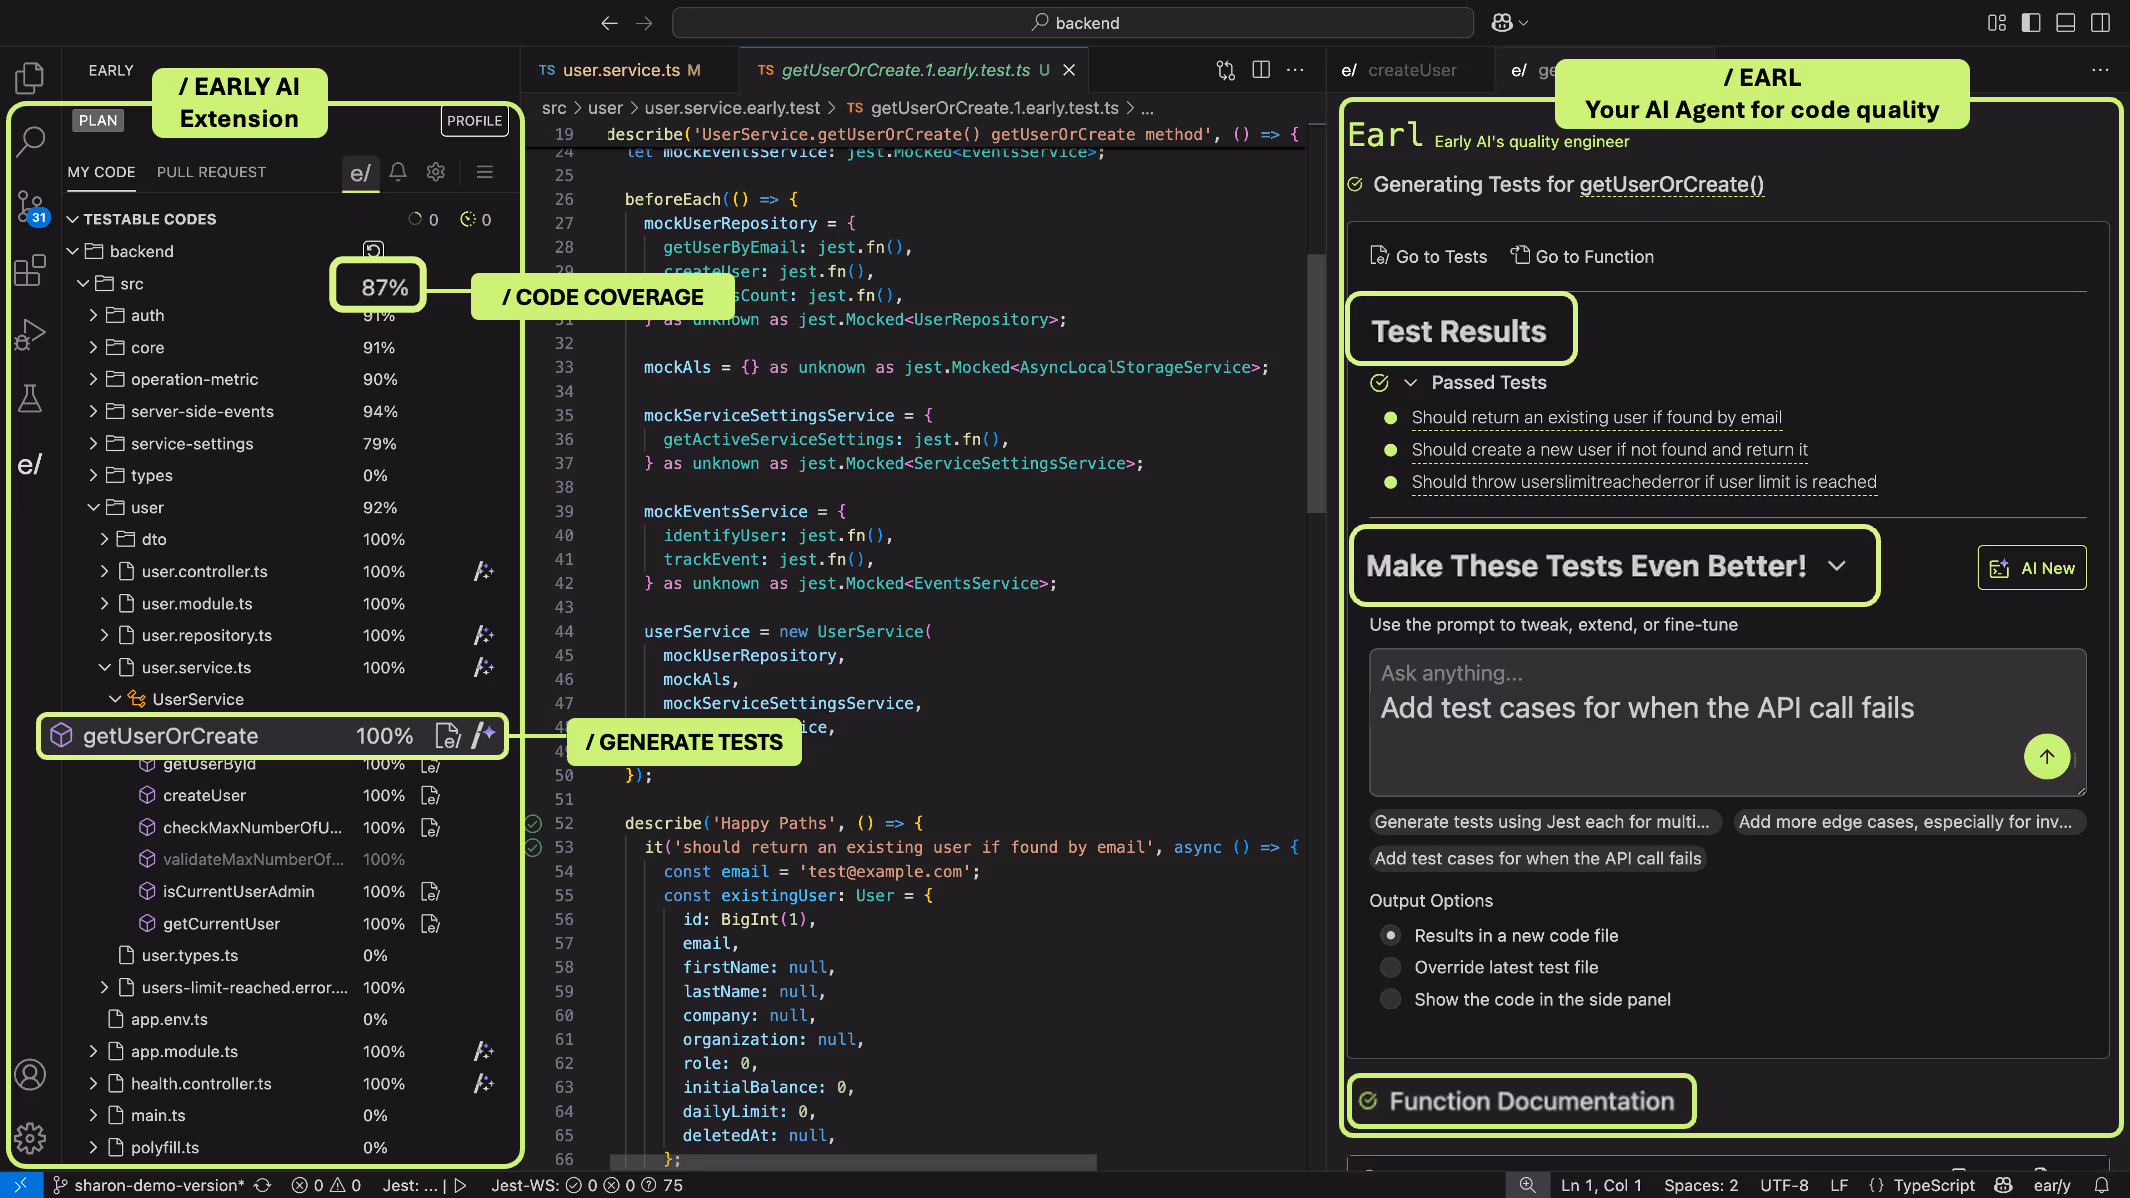This screenshot has height=1198, width=2130.
Task: Switch to the user.service.ts tab
Action: pyautogui.click(x=620, y=70)
